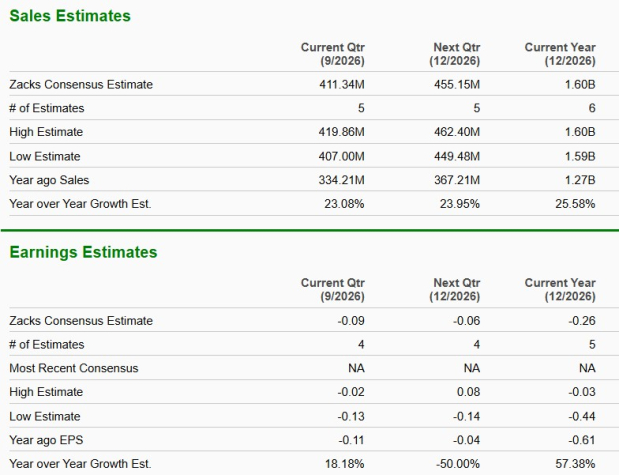
Task: Select the -0.26 consensus EPS value
Action: [582, 321]
